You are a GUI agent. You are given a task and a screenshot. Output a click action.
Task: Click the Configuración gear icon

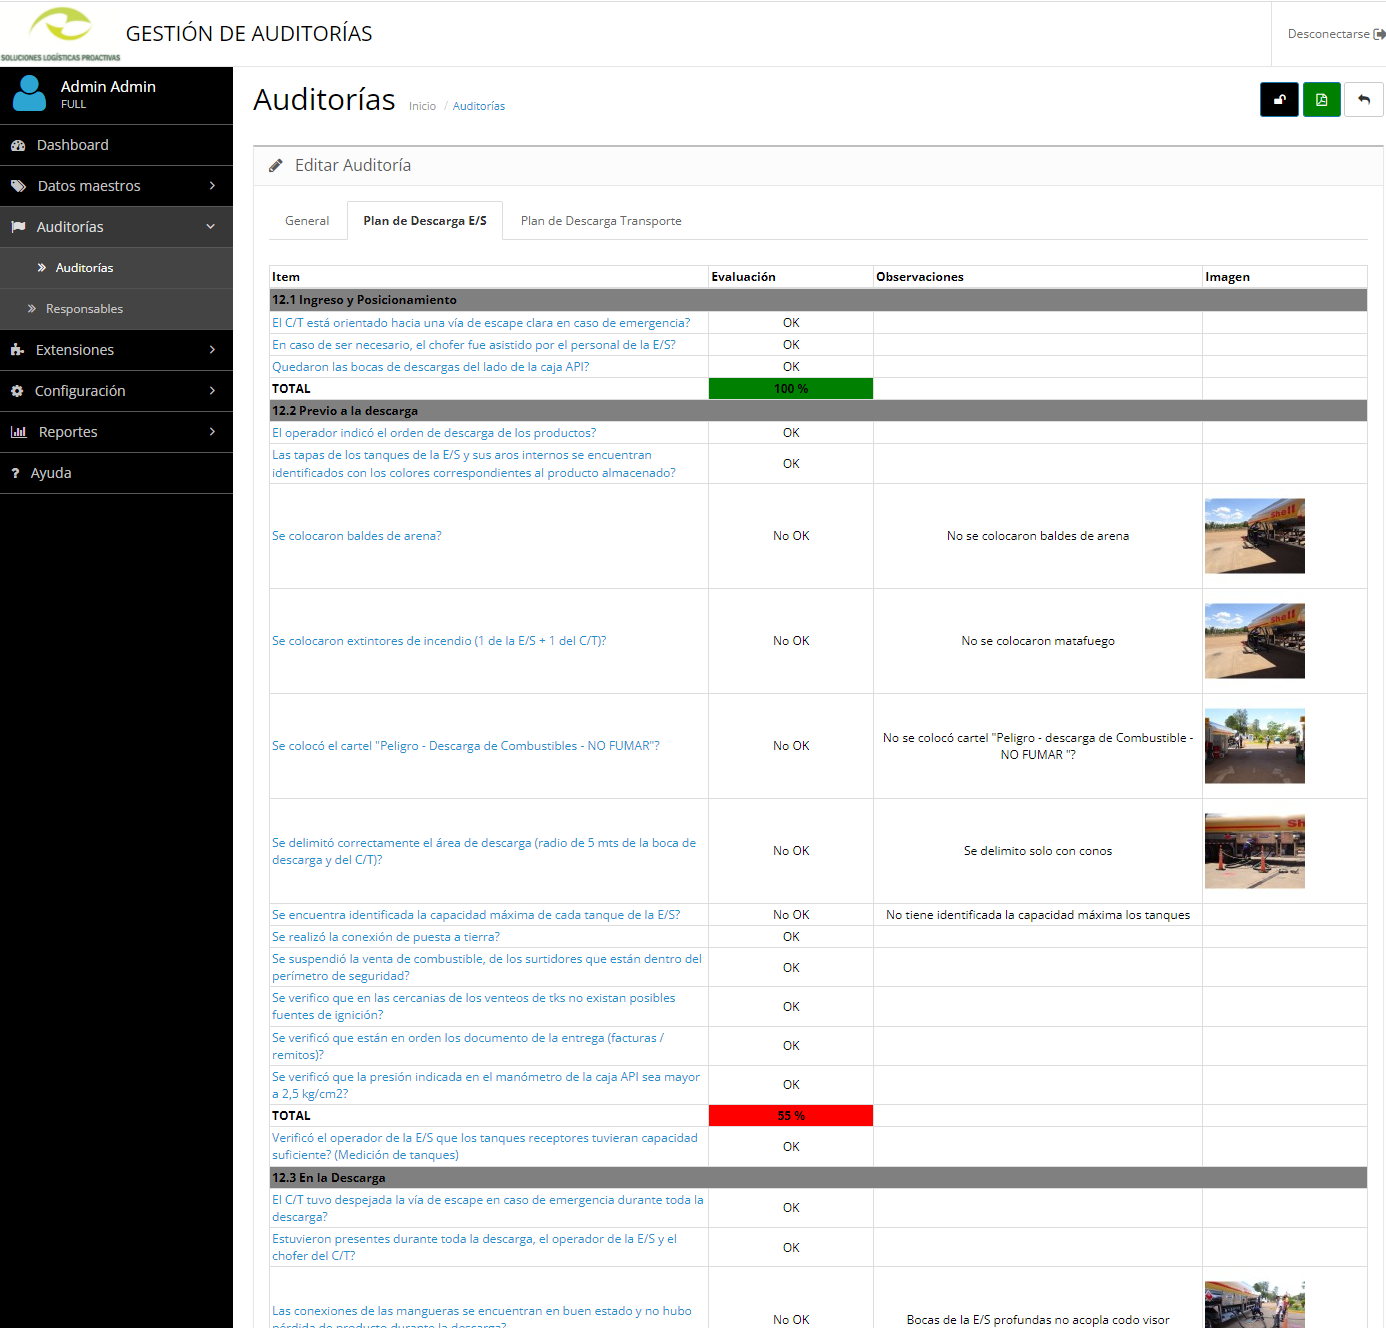coord(17,391)
